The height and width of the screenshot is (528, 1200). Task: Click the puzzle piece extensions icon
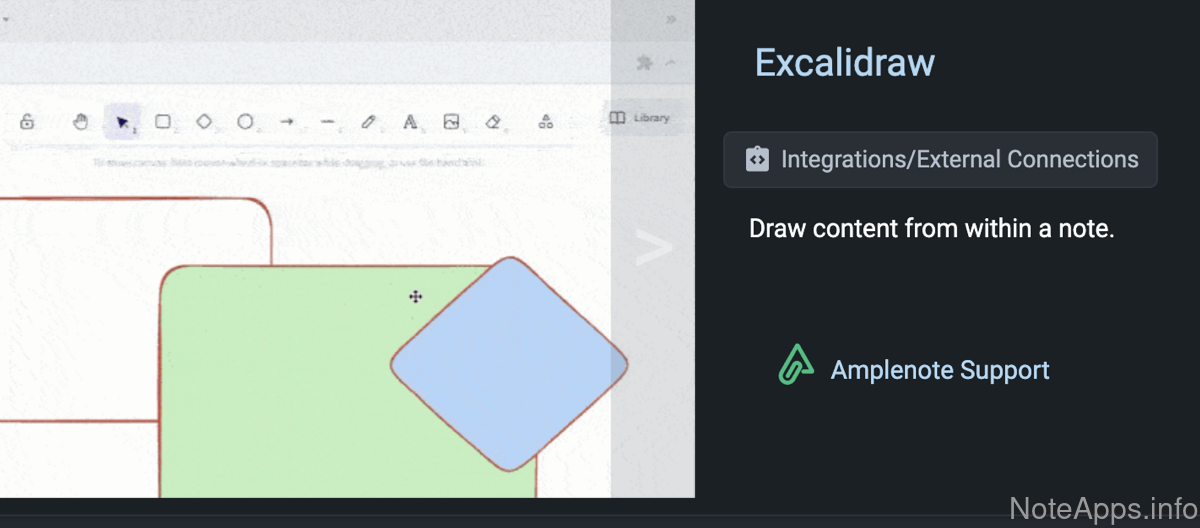[644, 63]
